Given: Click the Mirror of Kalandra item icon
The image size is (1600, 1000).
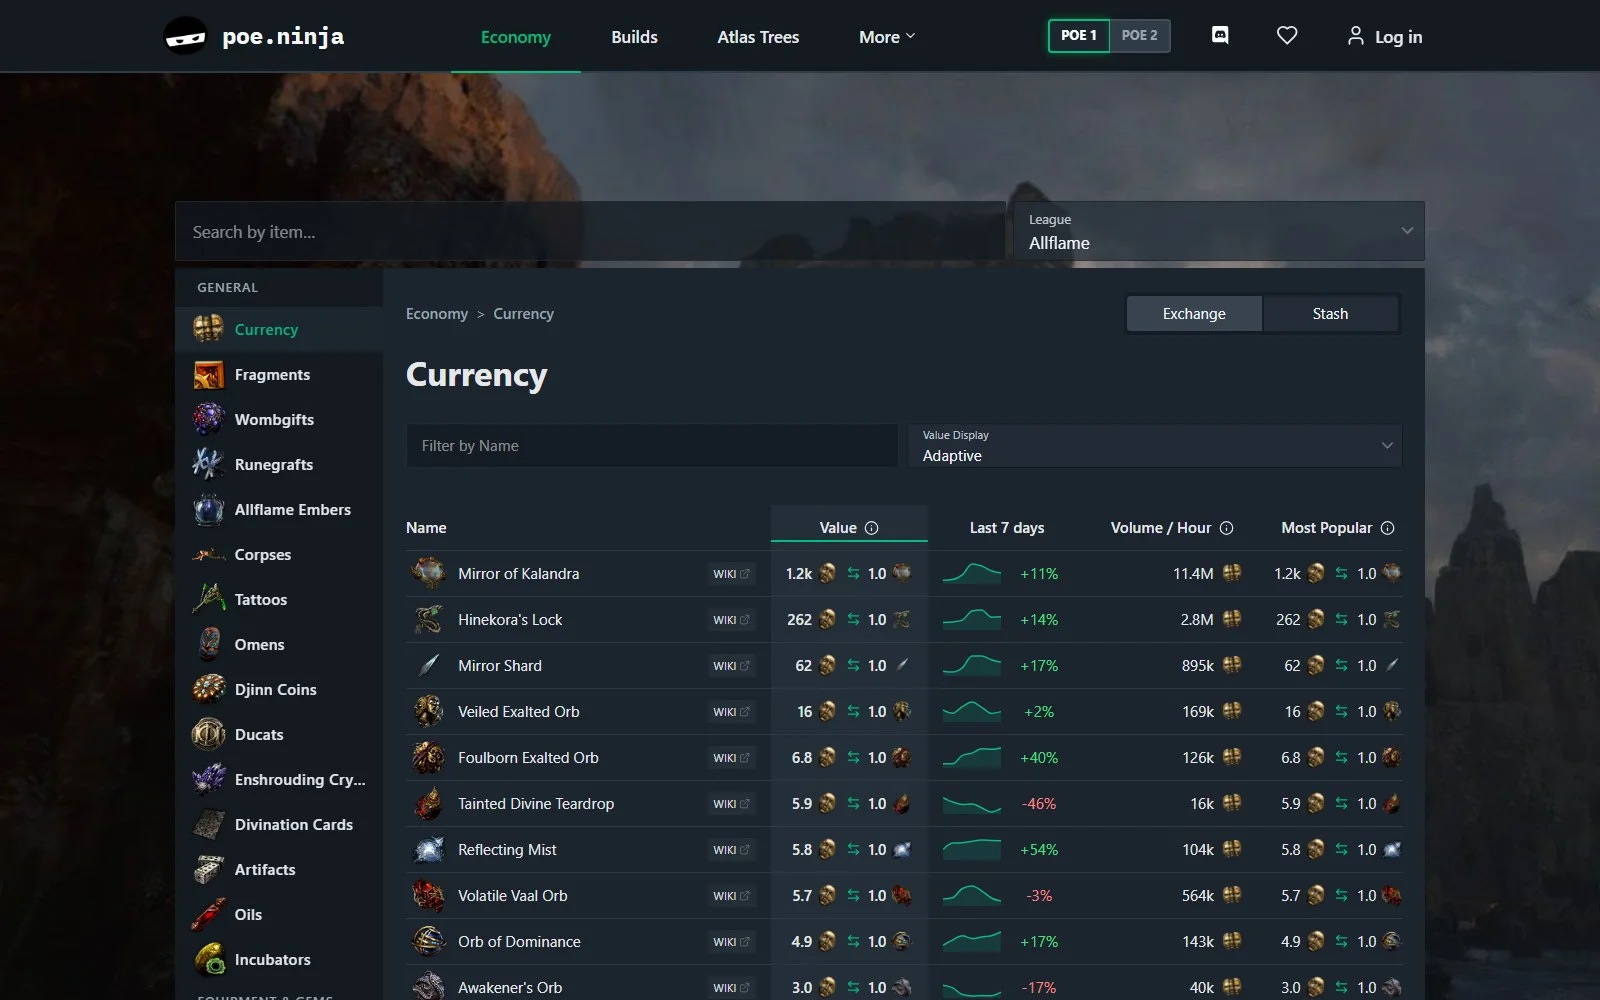Looking at the screenshot, I should 429,573.
